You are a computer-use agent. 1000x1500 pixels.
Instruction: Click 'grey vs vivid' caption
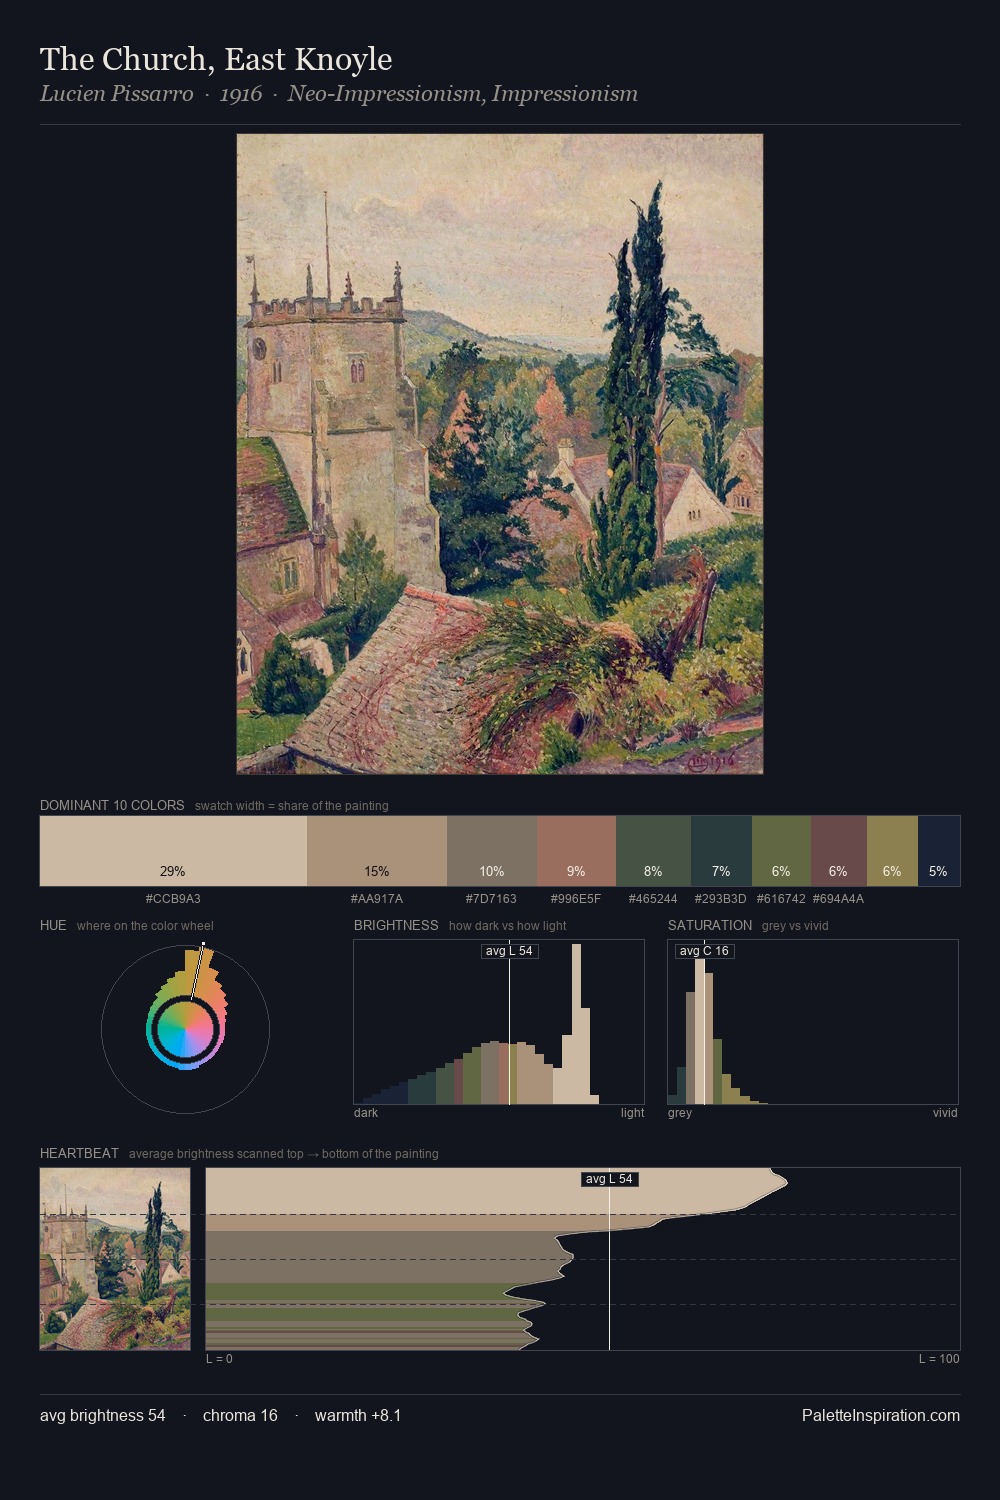click(795, 926)
